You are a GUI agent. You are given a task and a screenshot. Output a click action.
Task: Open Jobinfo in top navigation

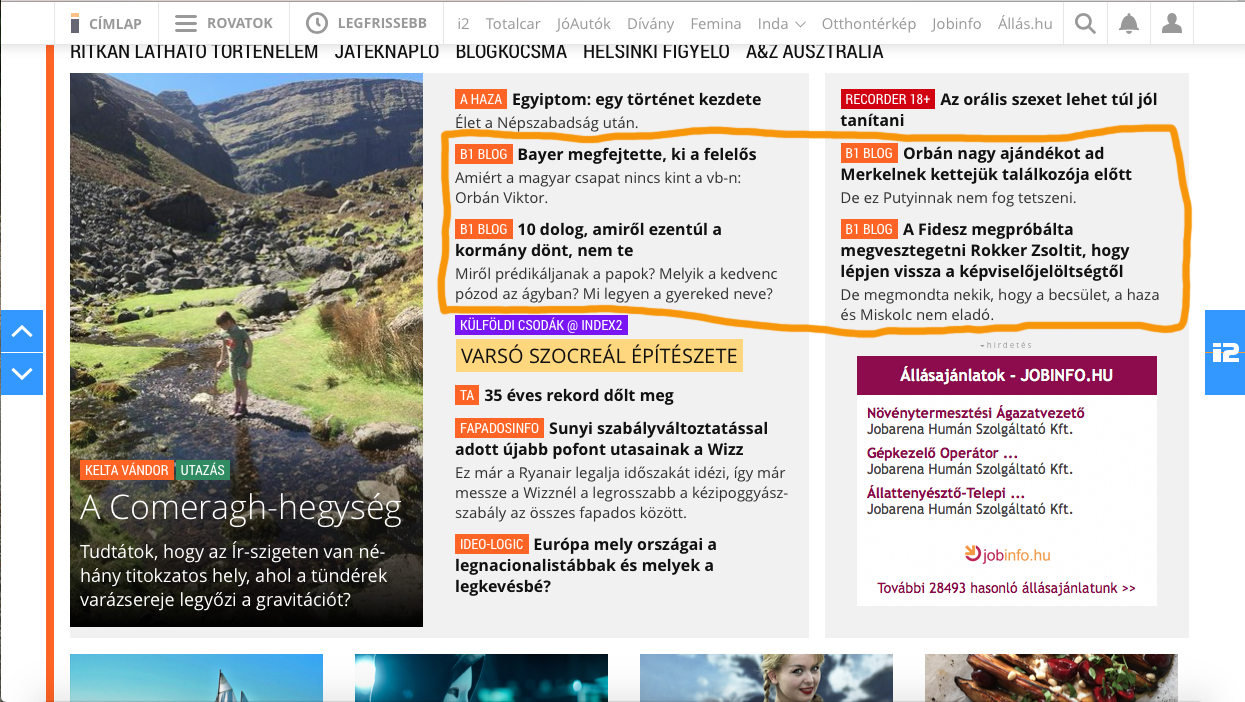pyautogui.click(x=957, y=23)
